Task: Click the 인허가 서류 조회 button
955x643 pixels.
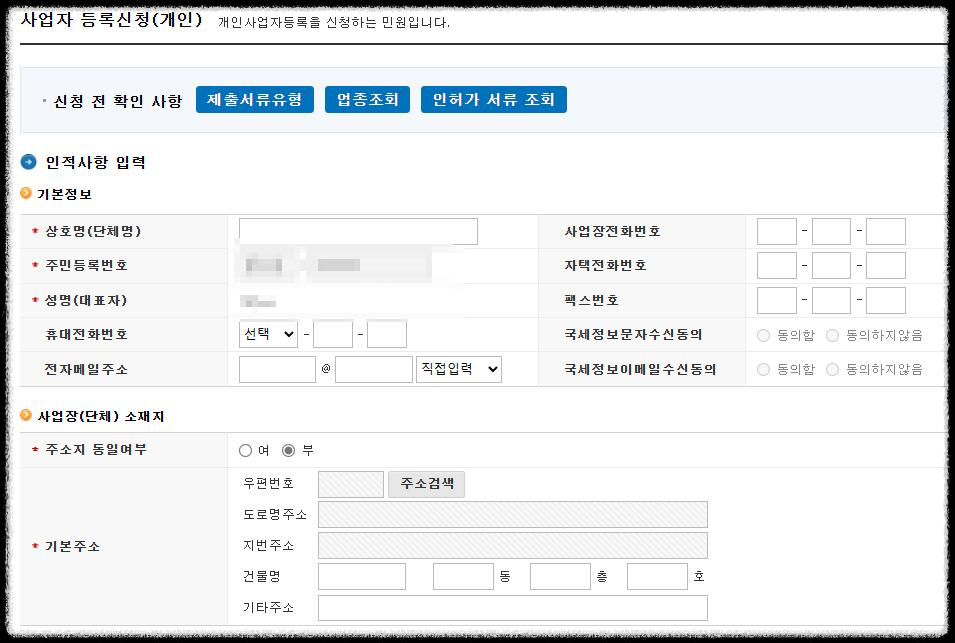Action: [x=494, y=99]
